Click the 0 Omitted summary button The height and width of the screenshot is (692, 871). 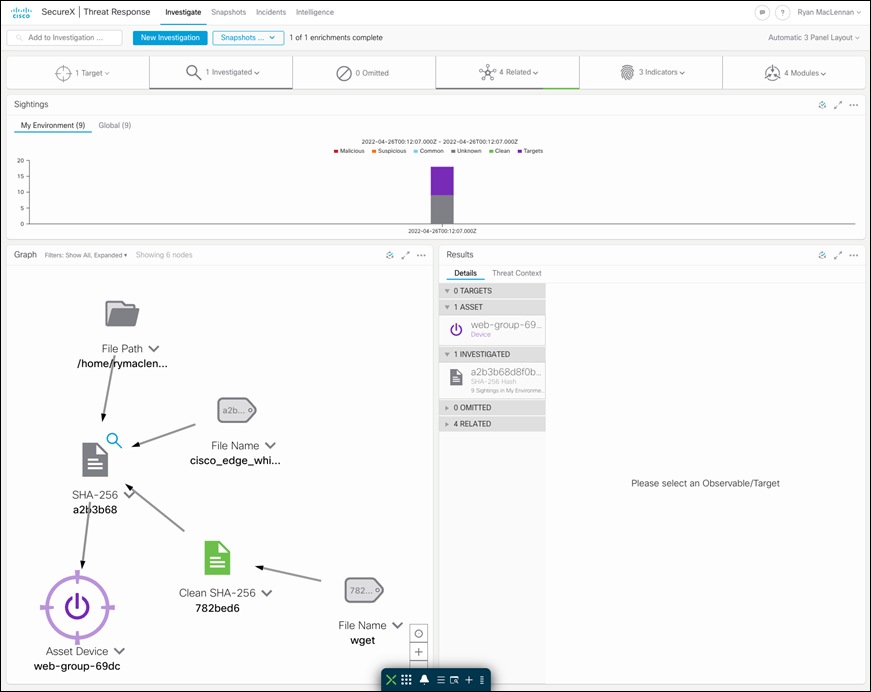(364, 73)
